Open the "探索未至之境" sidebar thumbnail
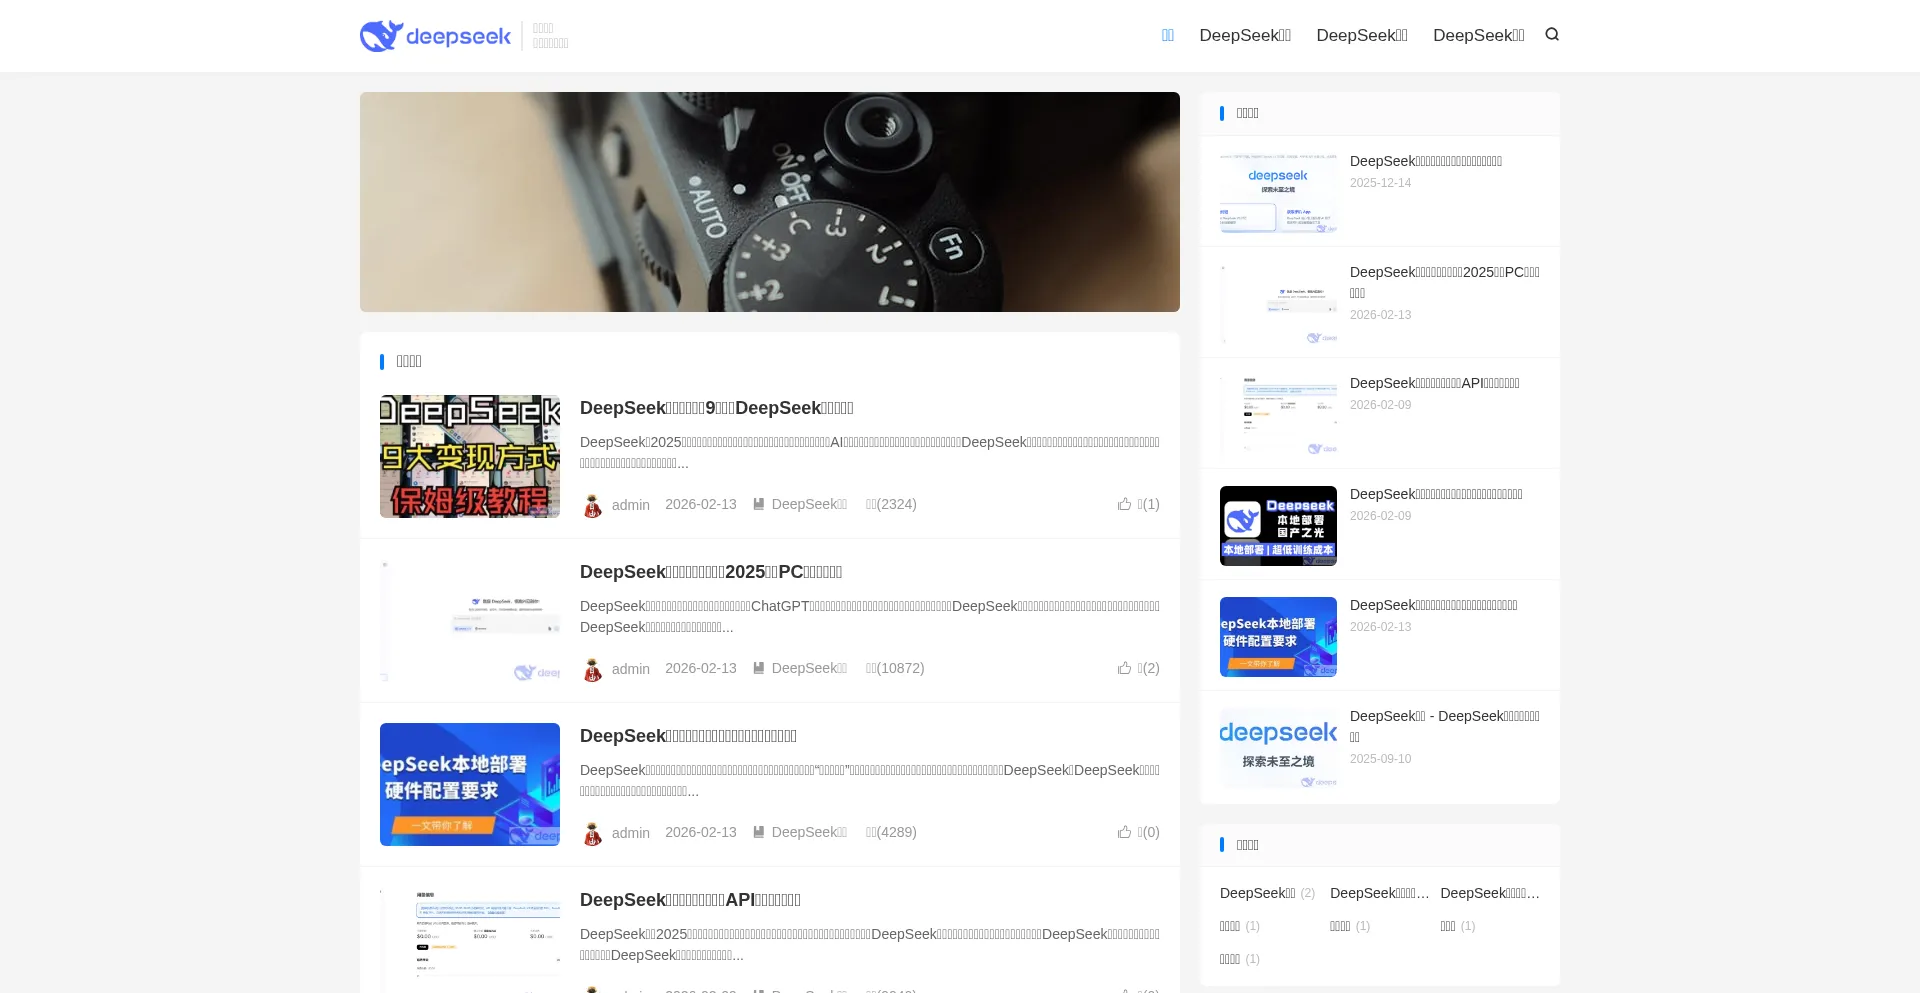The height and width of the screenshot is (993, 1920). click(1278, 747)
